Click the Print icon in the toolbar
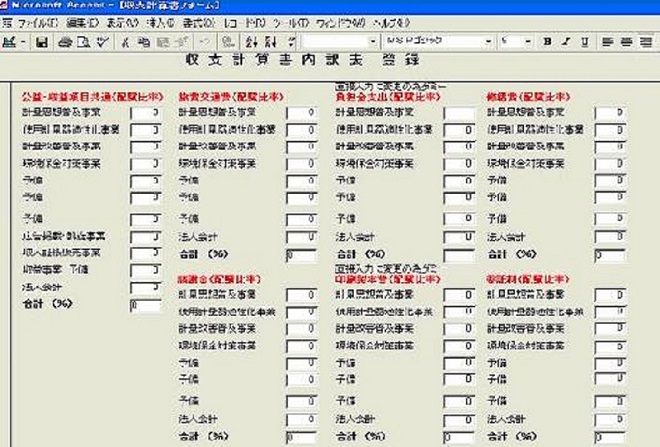Image resolution: width=660 pixels, height=447 pixels. coord(65,42)
